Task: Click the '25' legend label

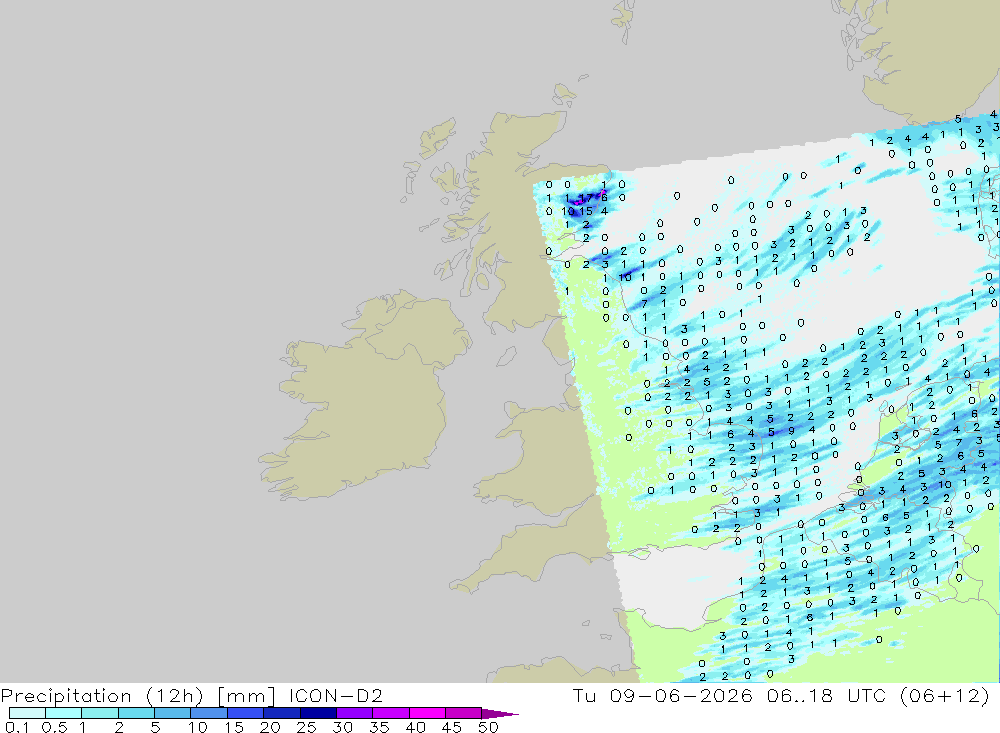Action: (x=306, y=727)
